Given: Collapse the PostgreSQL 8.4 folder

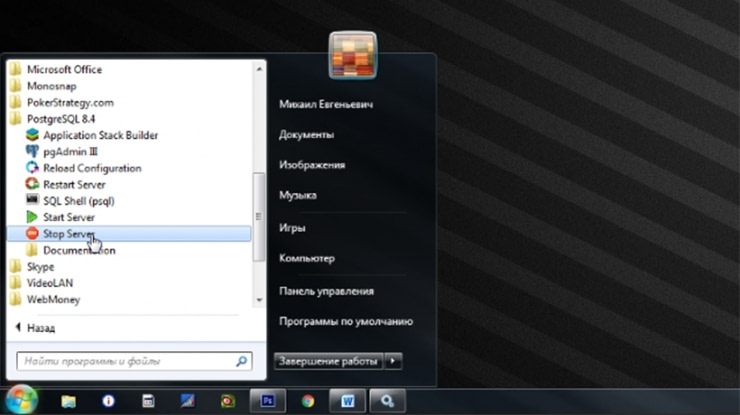Looking at the screenshot, I should (61, 119).
